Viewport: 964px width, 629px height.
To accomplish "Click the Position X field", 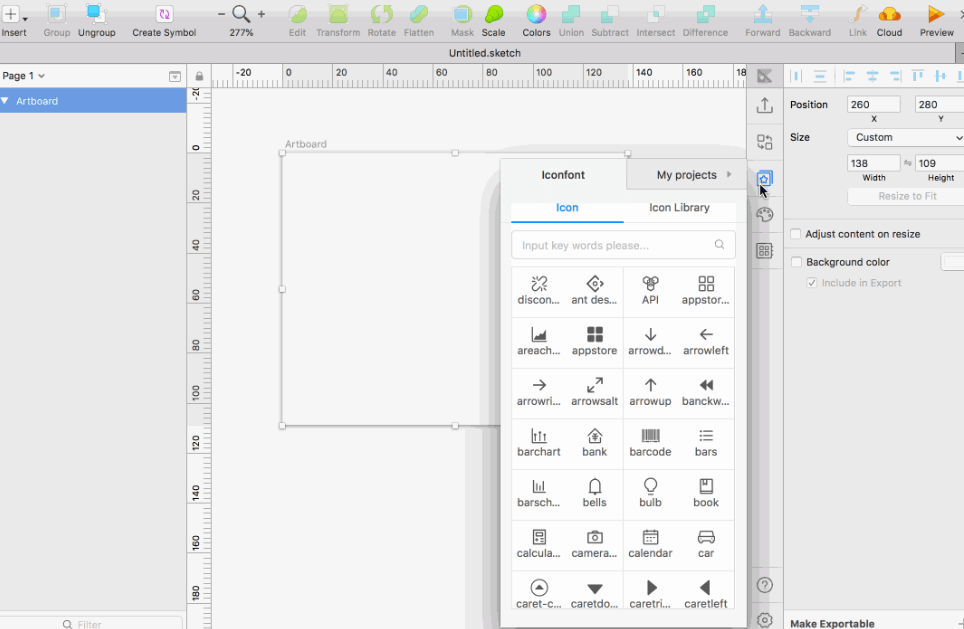I will 873,105.
